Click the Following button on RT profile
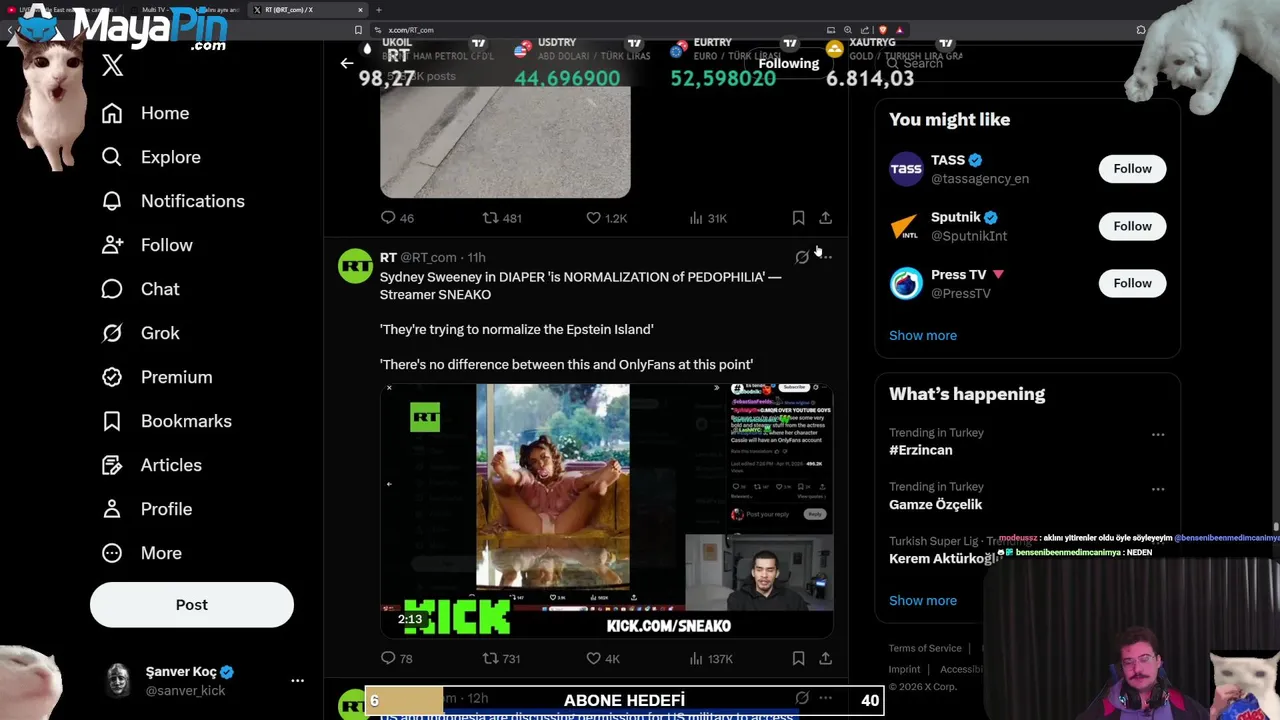The height and width of the screenshot is (720, 1280). (x=788, y=63)
